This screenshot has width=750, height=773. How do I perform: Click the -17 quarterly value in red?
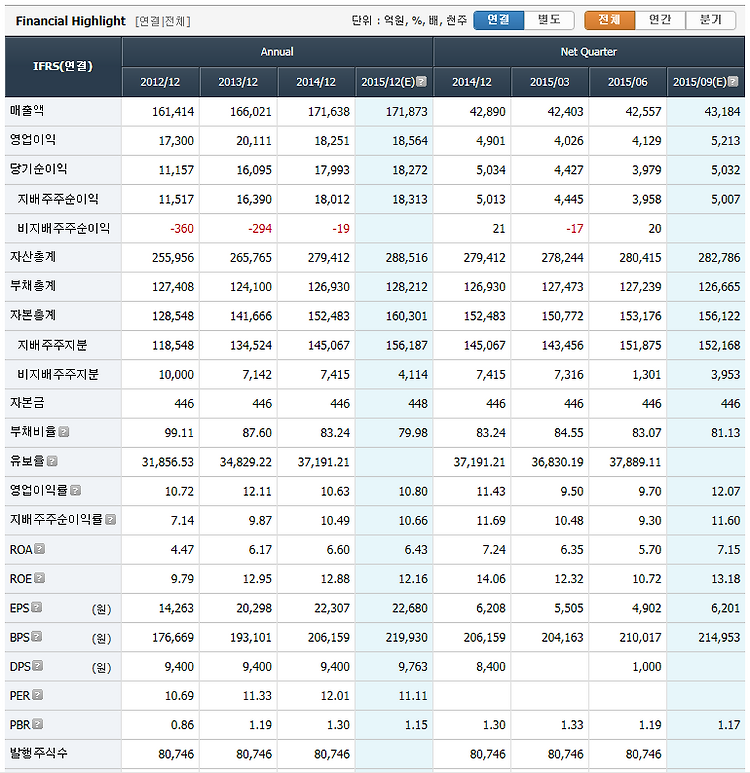[575, 229]
